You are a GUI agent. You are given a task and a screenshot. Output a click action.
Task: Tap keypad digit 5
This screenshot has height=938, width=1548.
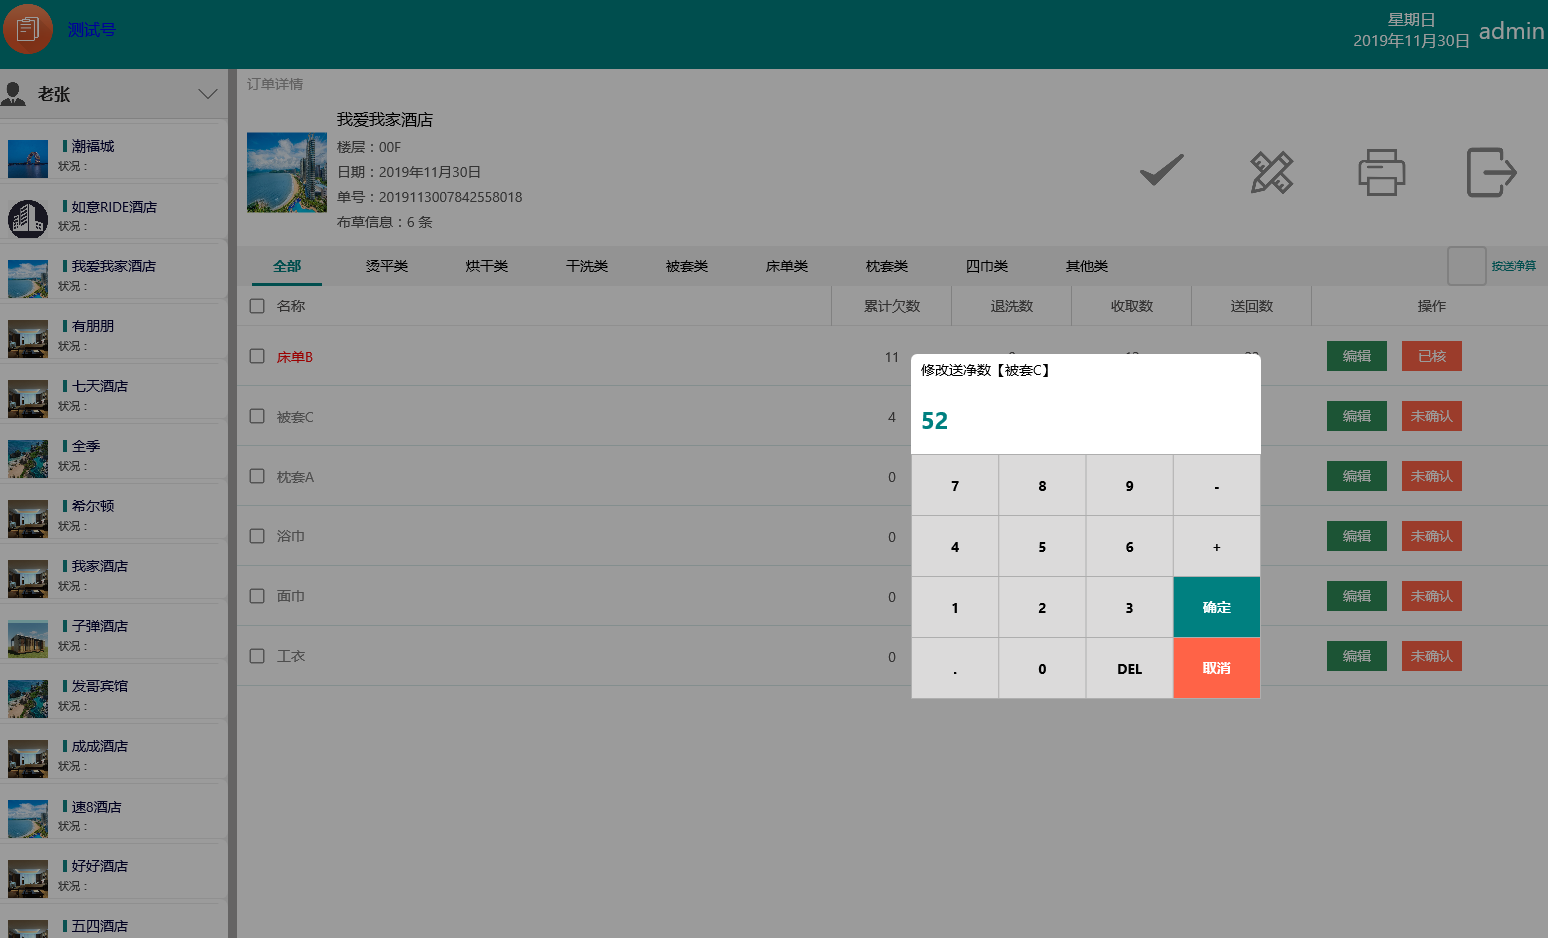(1042, 547)
